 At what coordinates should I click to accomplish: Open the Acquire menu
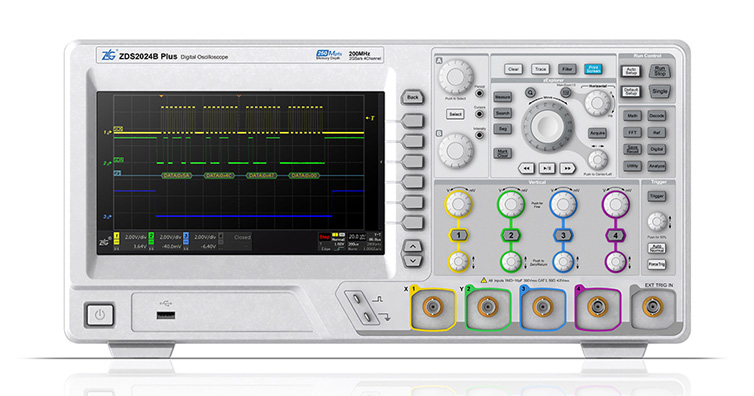point(597,133)
